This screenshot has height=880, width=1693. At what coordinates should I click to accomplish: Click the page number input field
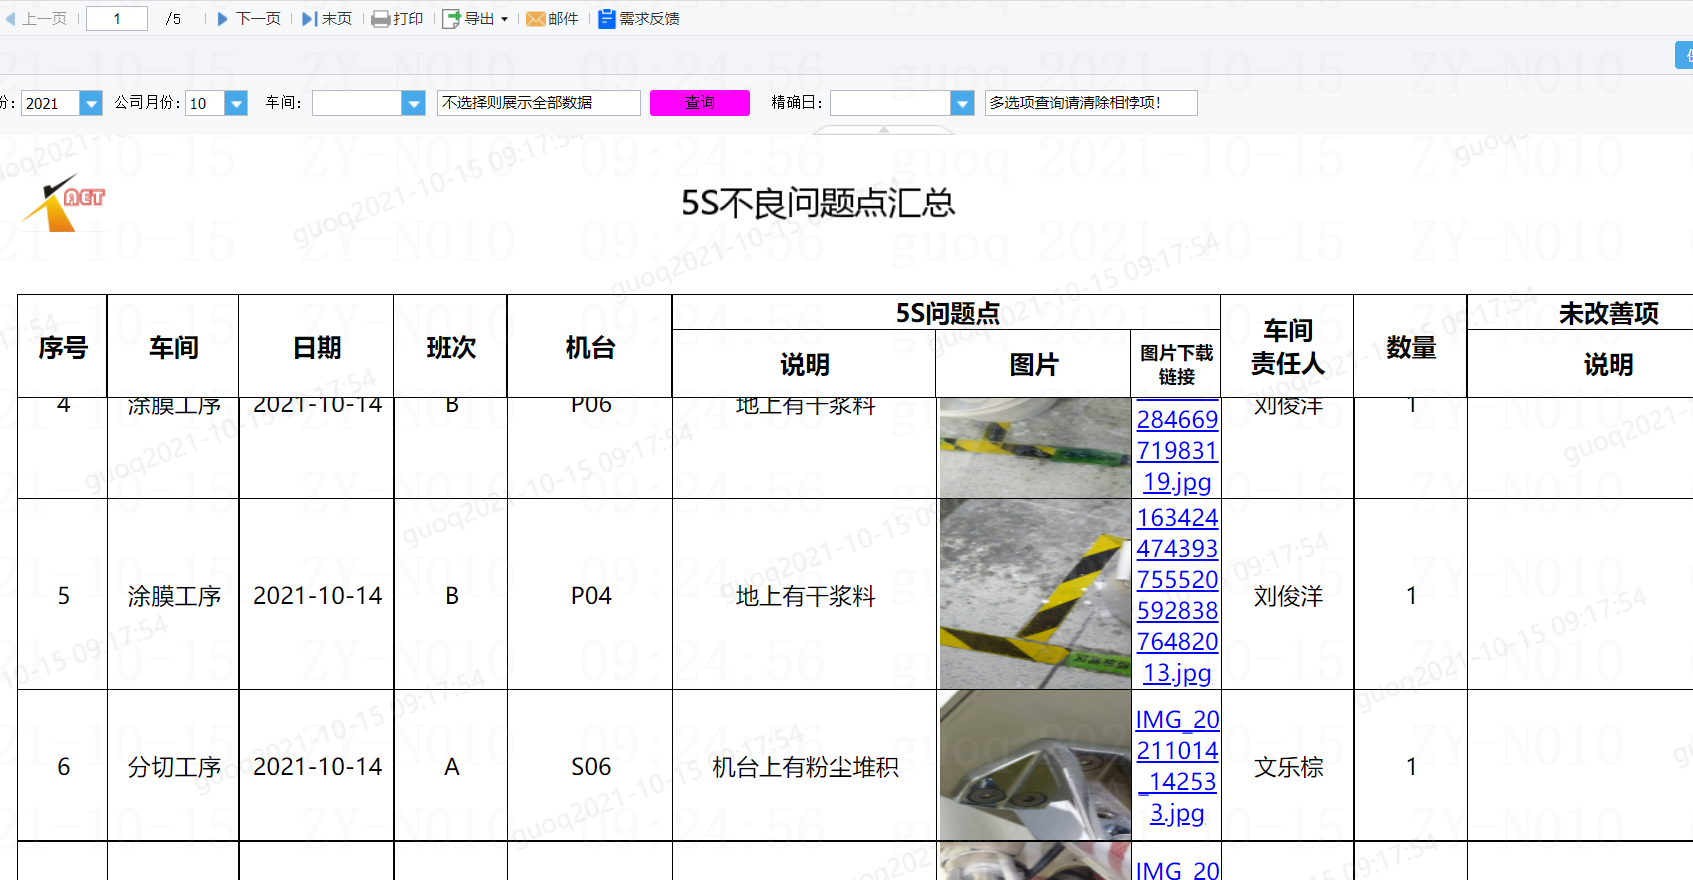tap(117, 19)
